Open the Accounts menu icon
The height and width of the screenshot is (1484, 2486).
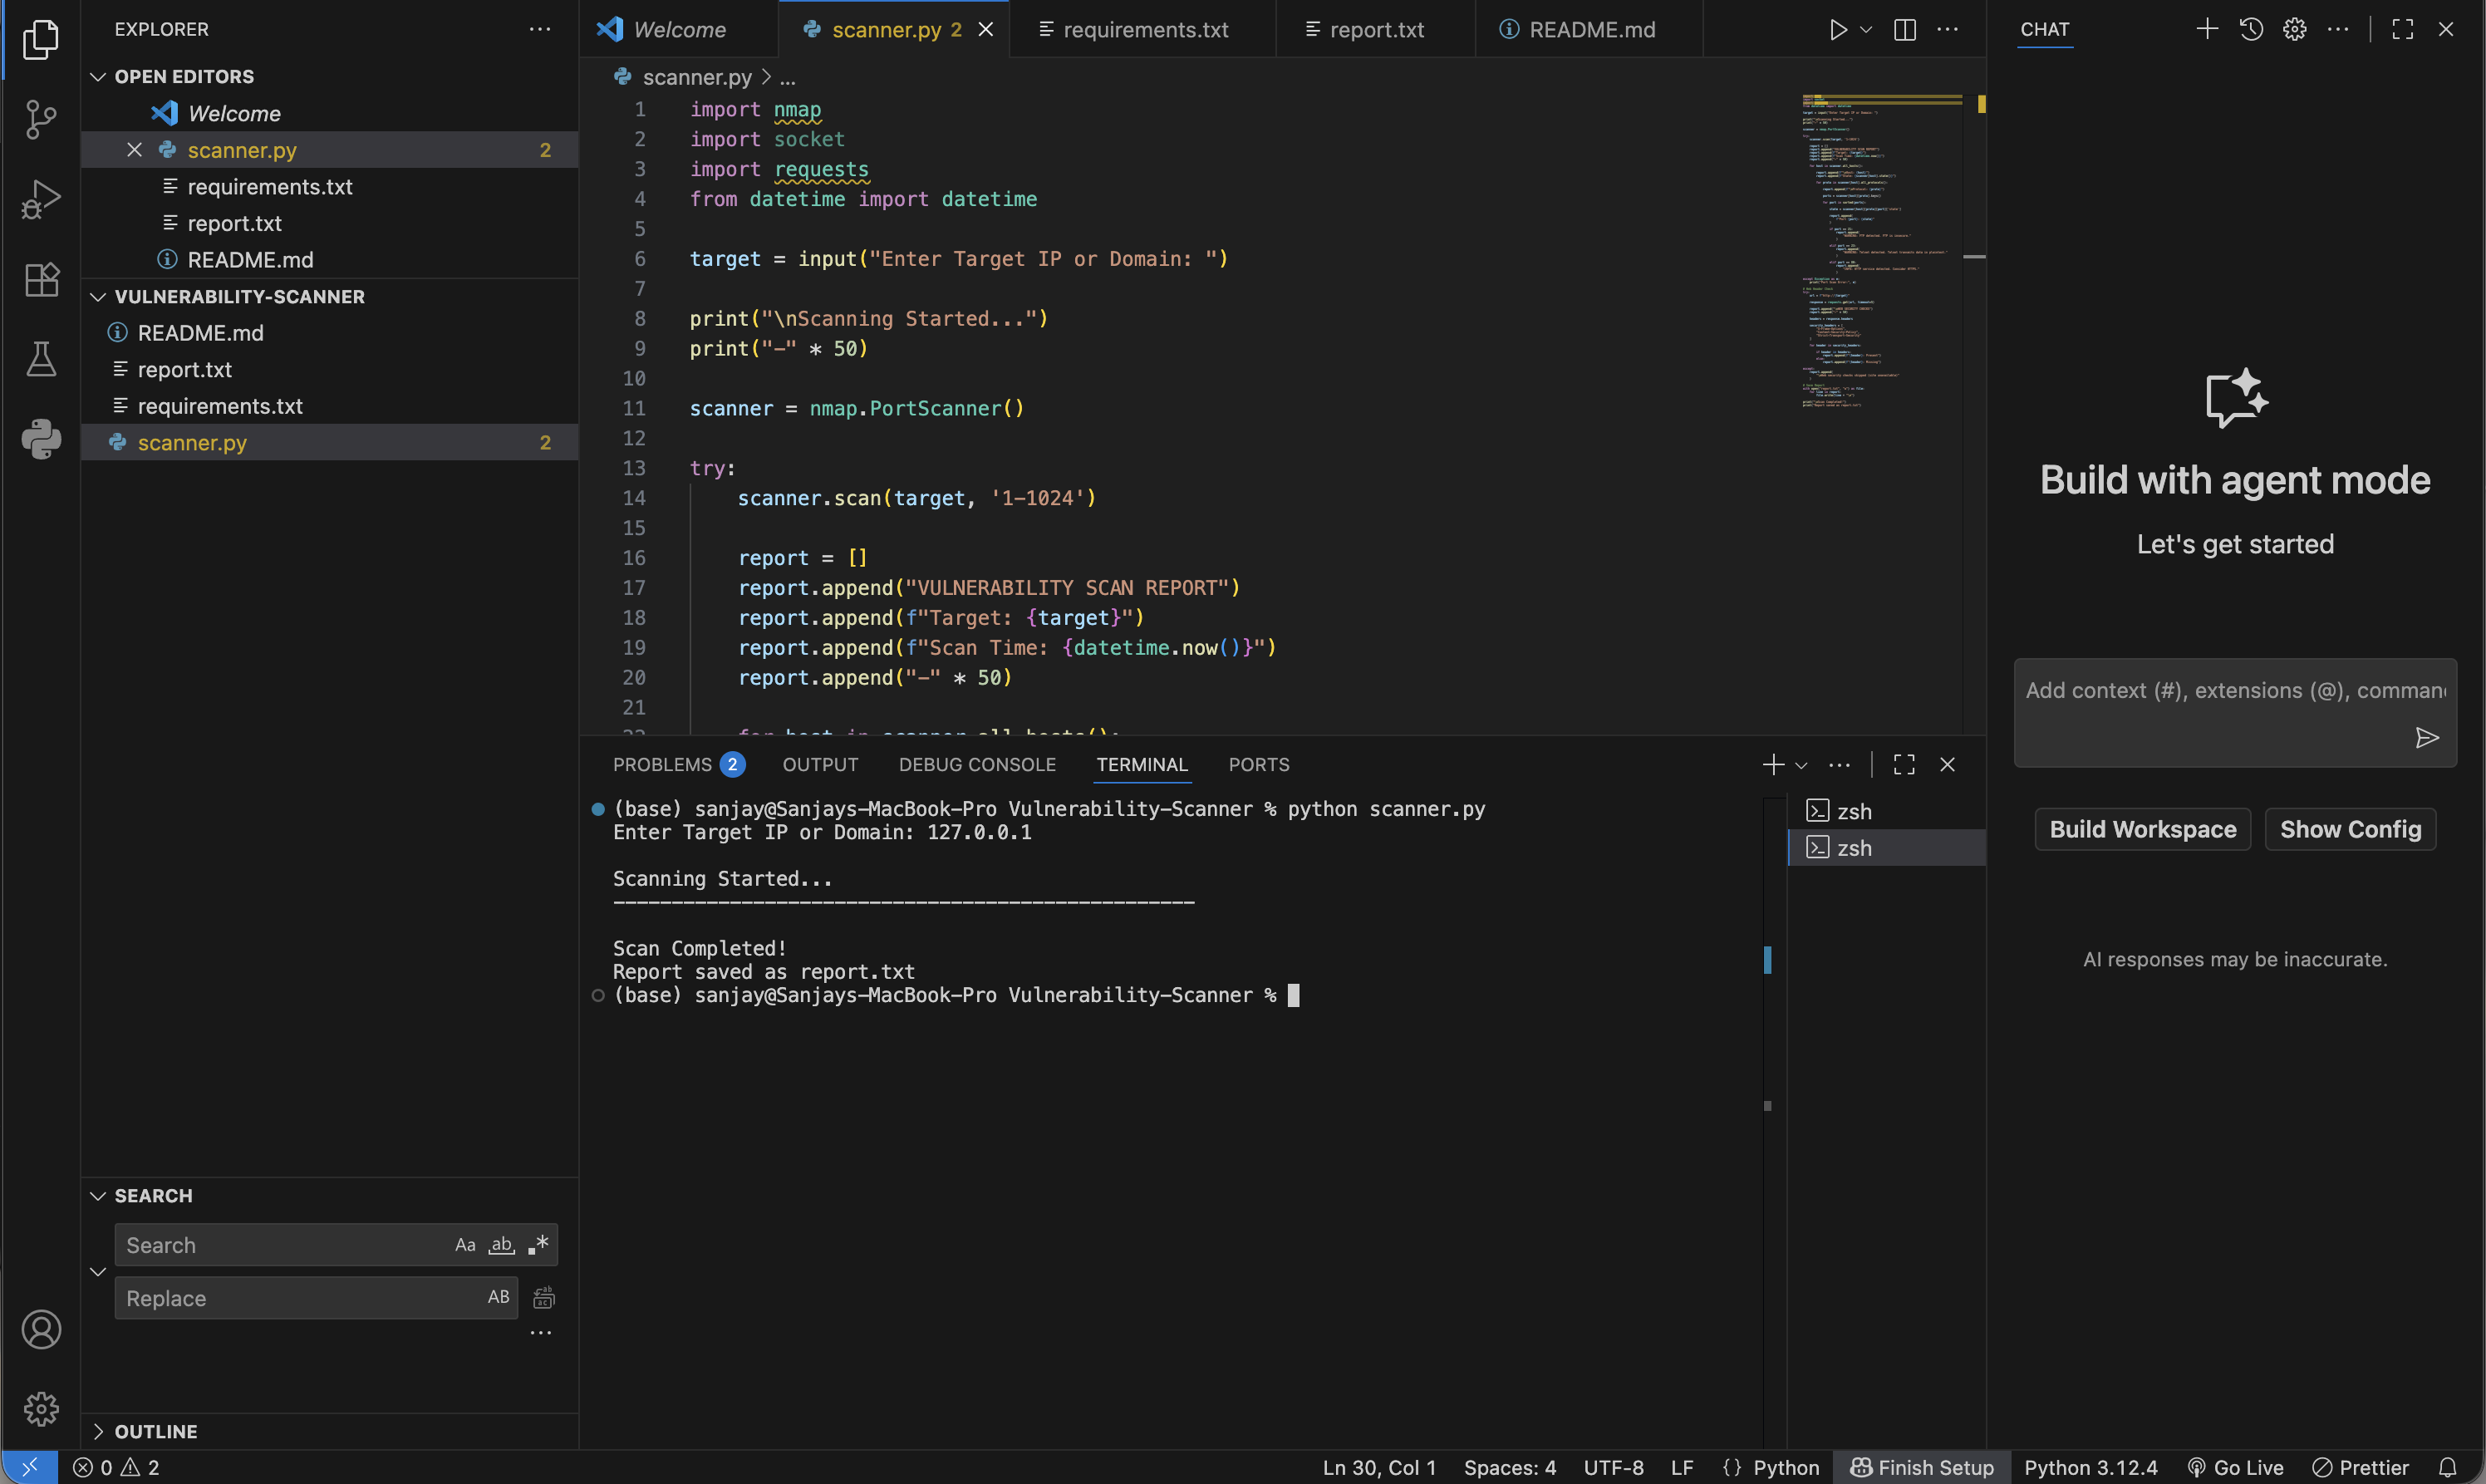tap(40, 1329)
